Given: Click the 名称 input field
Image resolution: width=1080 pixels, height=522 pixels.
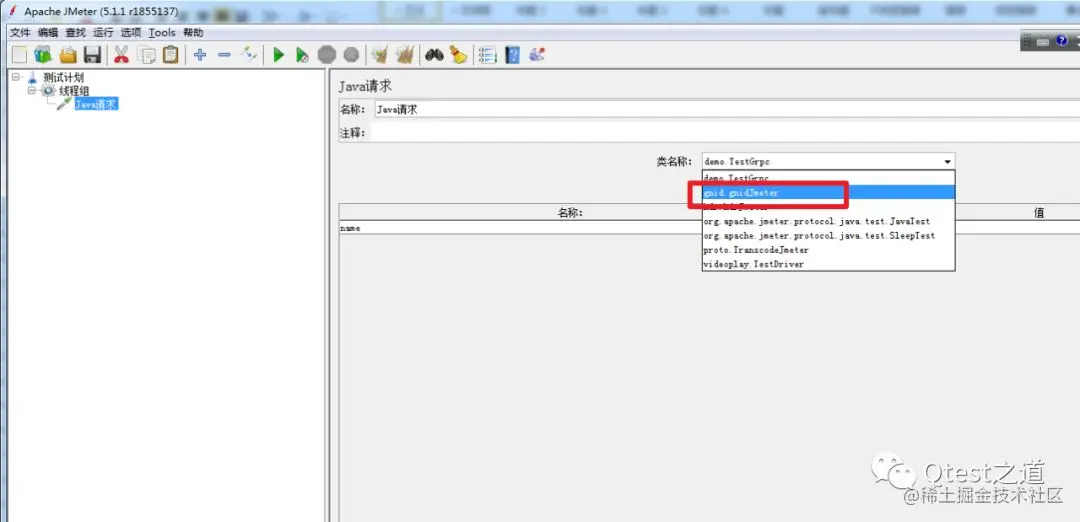Looking at the screenshot, I should [x=727, y=109].
